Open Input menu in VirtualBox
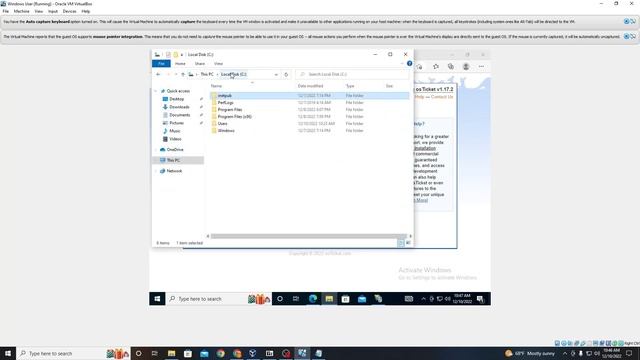640x360 pixels. point(53,11)
